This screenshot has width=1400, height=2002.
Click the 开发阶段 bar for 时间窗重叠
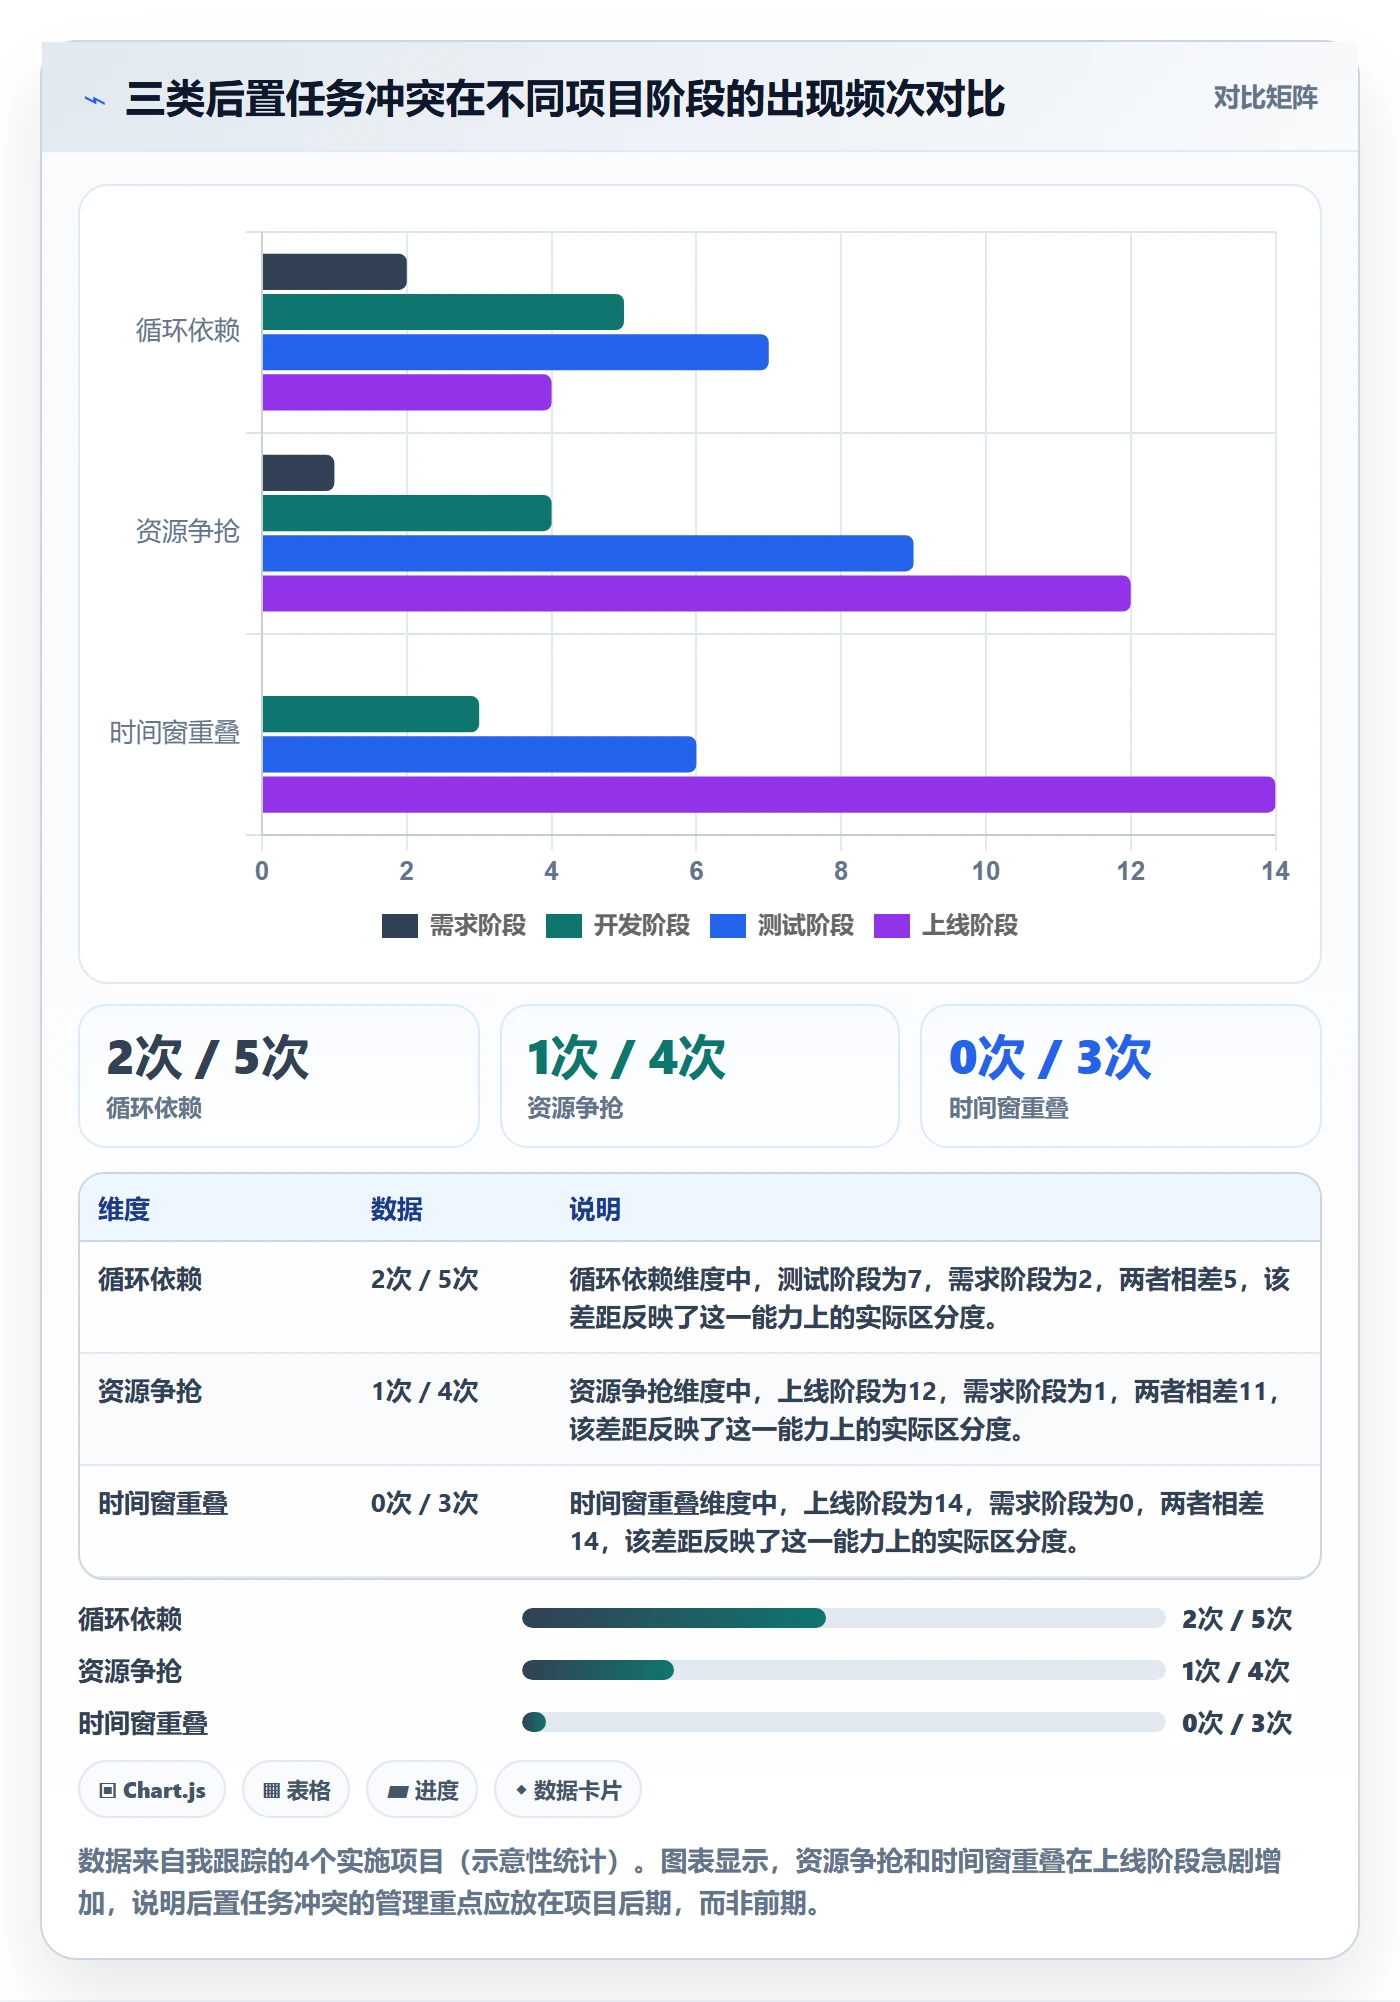click(x=370, y=714)
